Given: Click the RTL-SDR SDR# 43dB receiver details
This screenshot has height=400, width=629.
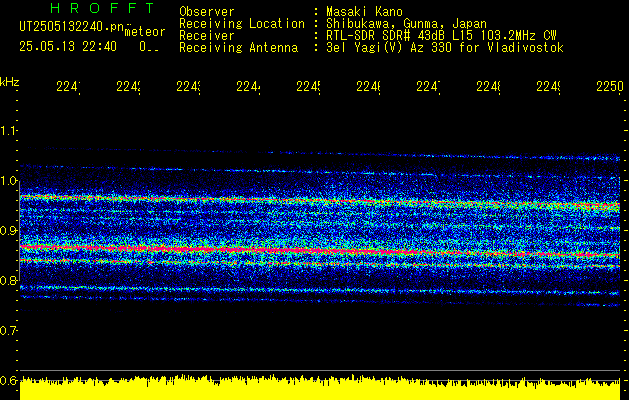Looking at the screenshot, I should point(441,36).
